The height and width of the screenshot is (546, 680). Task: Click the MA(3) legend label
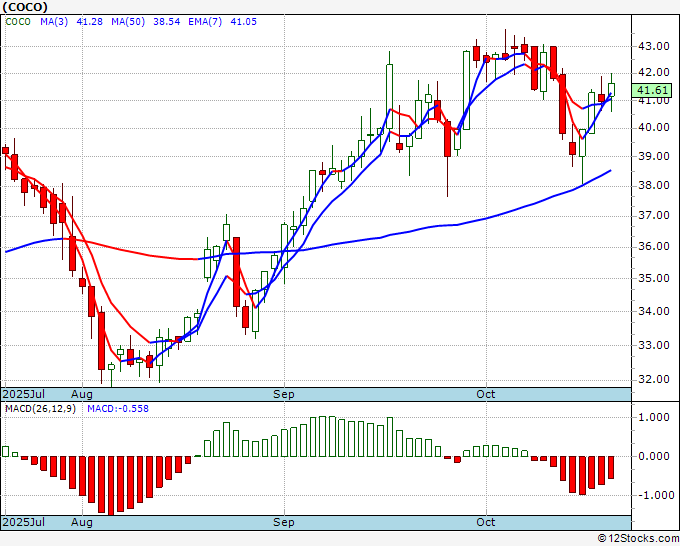(x=54, y=22)
